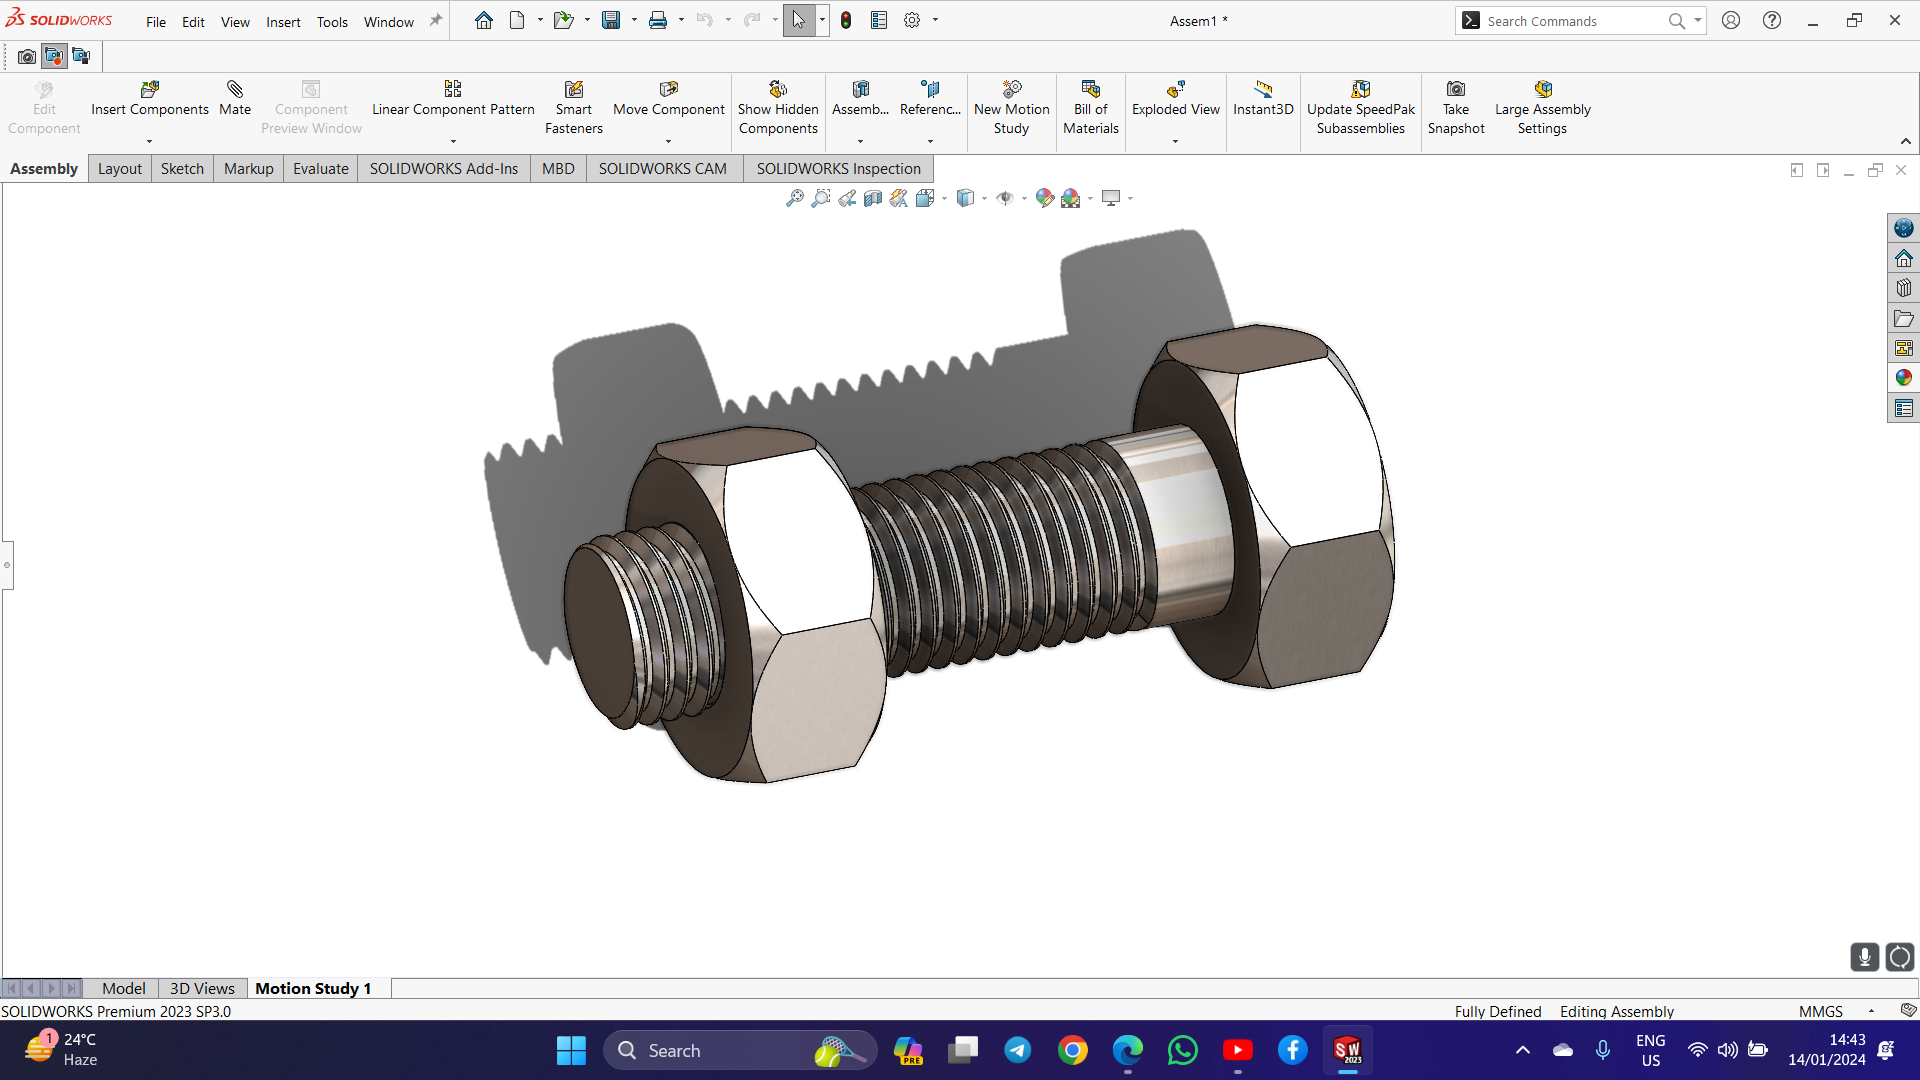
Task: Switch to the Model bottom tab
Action: click(123, 988)
